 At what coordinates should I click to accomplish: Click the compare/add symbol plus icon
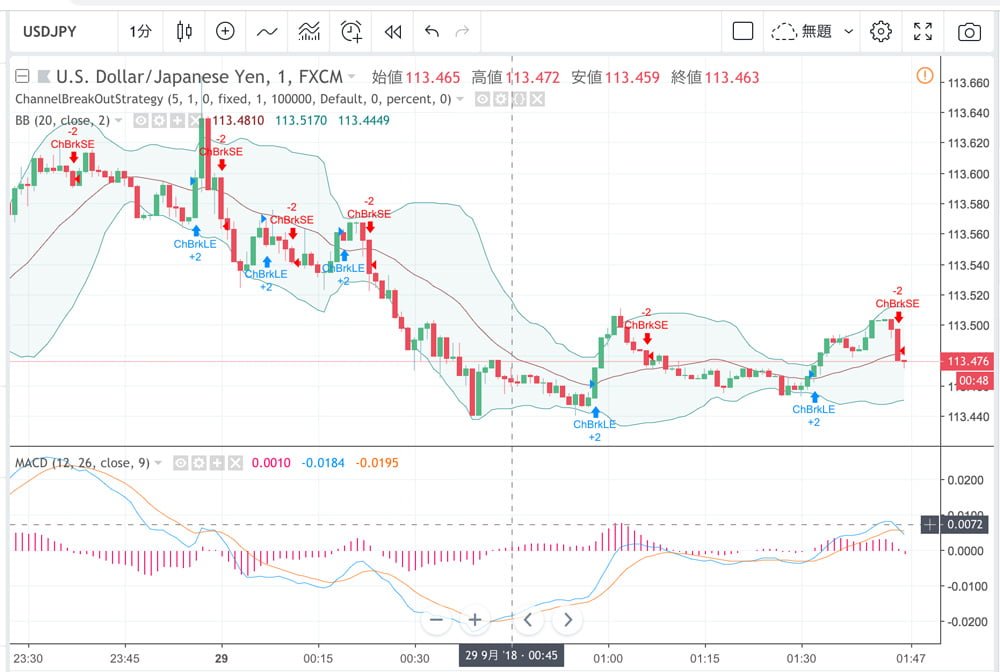(x=225, y=31)
